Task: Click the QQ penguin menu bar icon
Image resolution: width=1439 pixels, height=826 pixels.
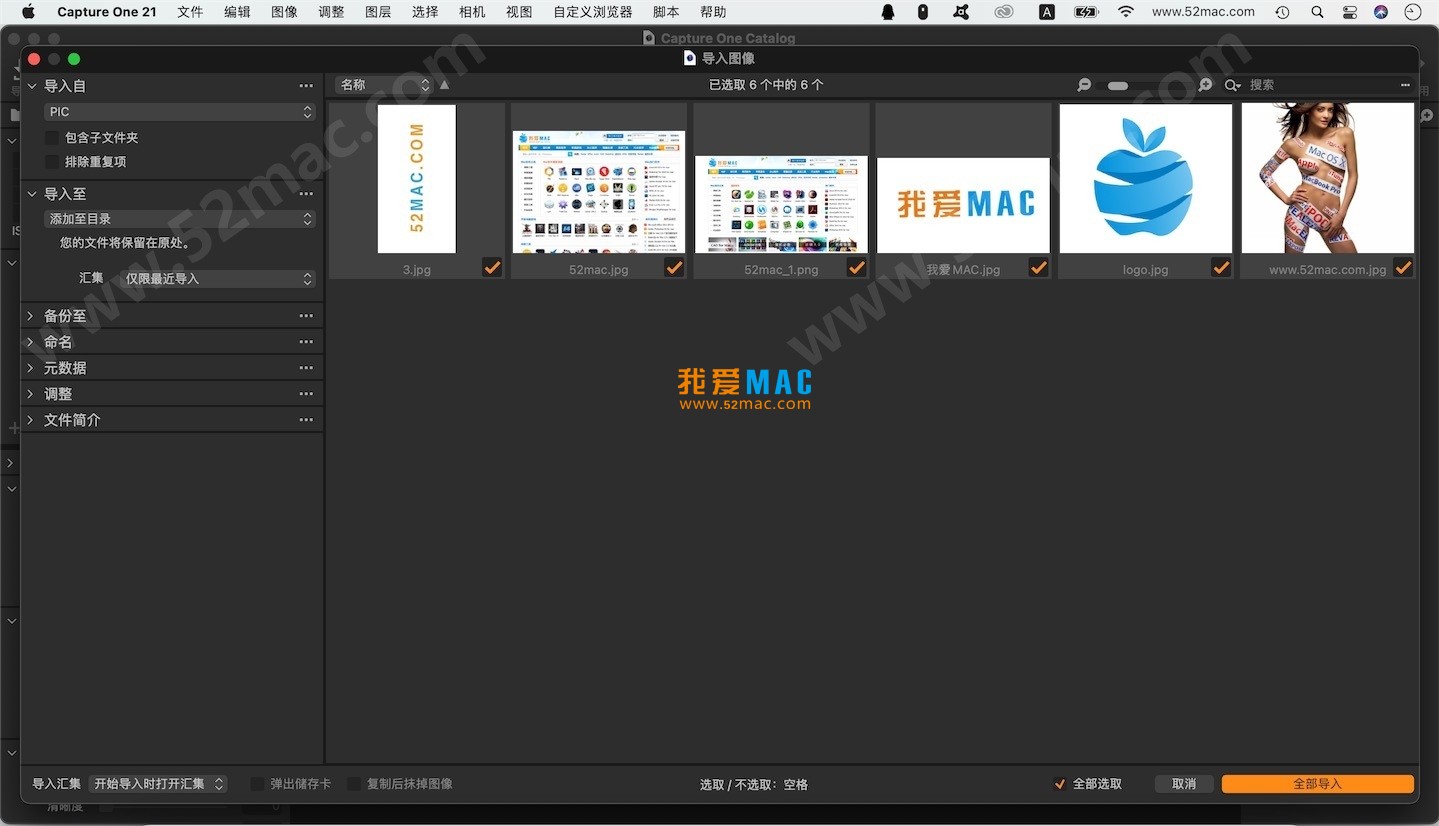Action: click(888, 12)
